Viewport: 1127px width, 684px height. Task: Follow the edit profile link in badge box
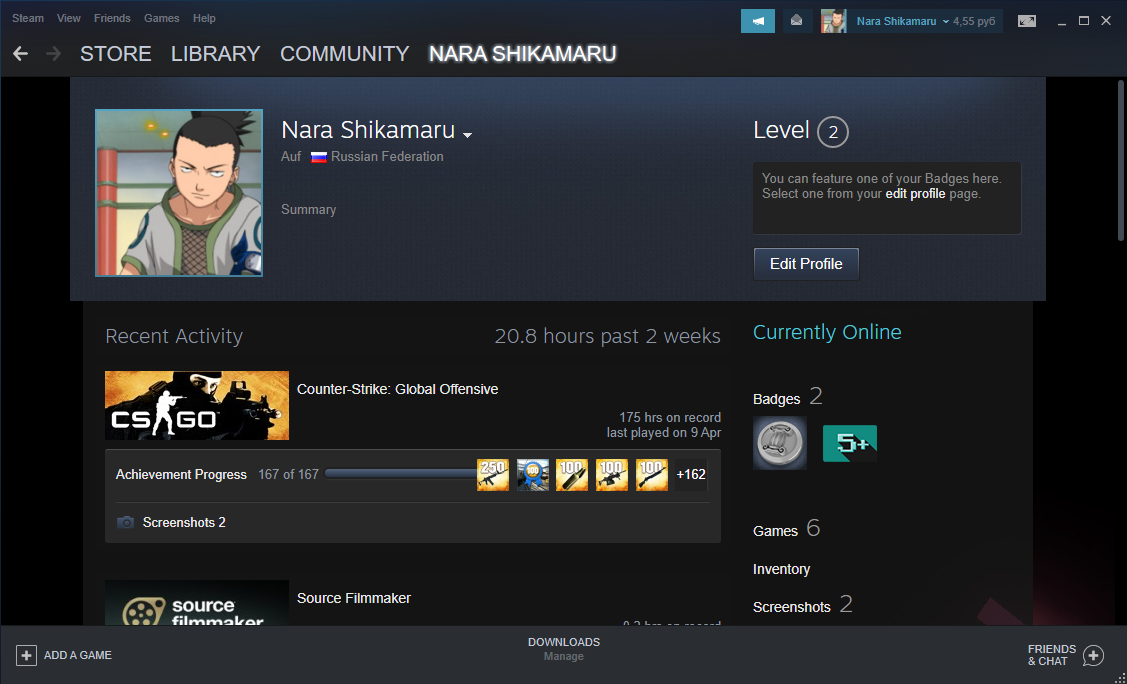915,194
